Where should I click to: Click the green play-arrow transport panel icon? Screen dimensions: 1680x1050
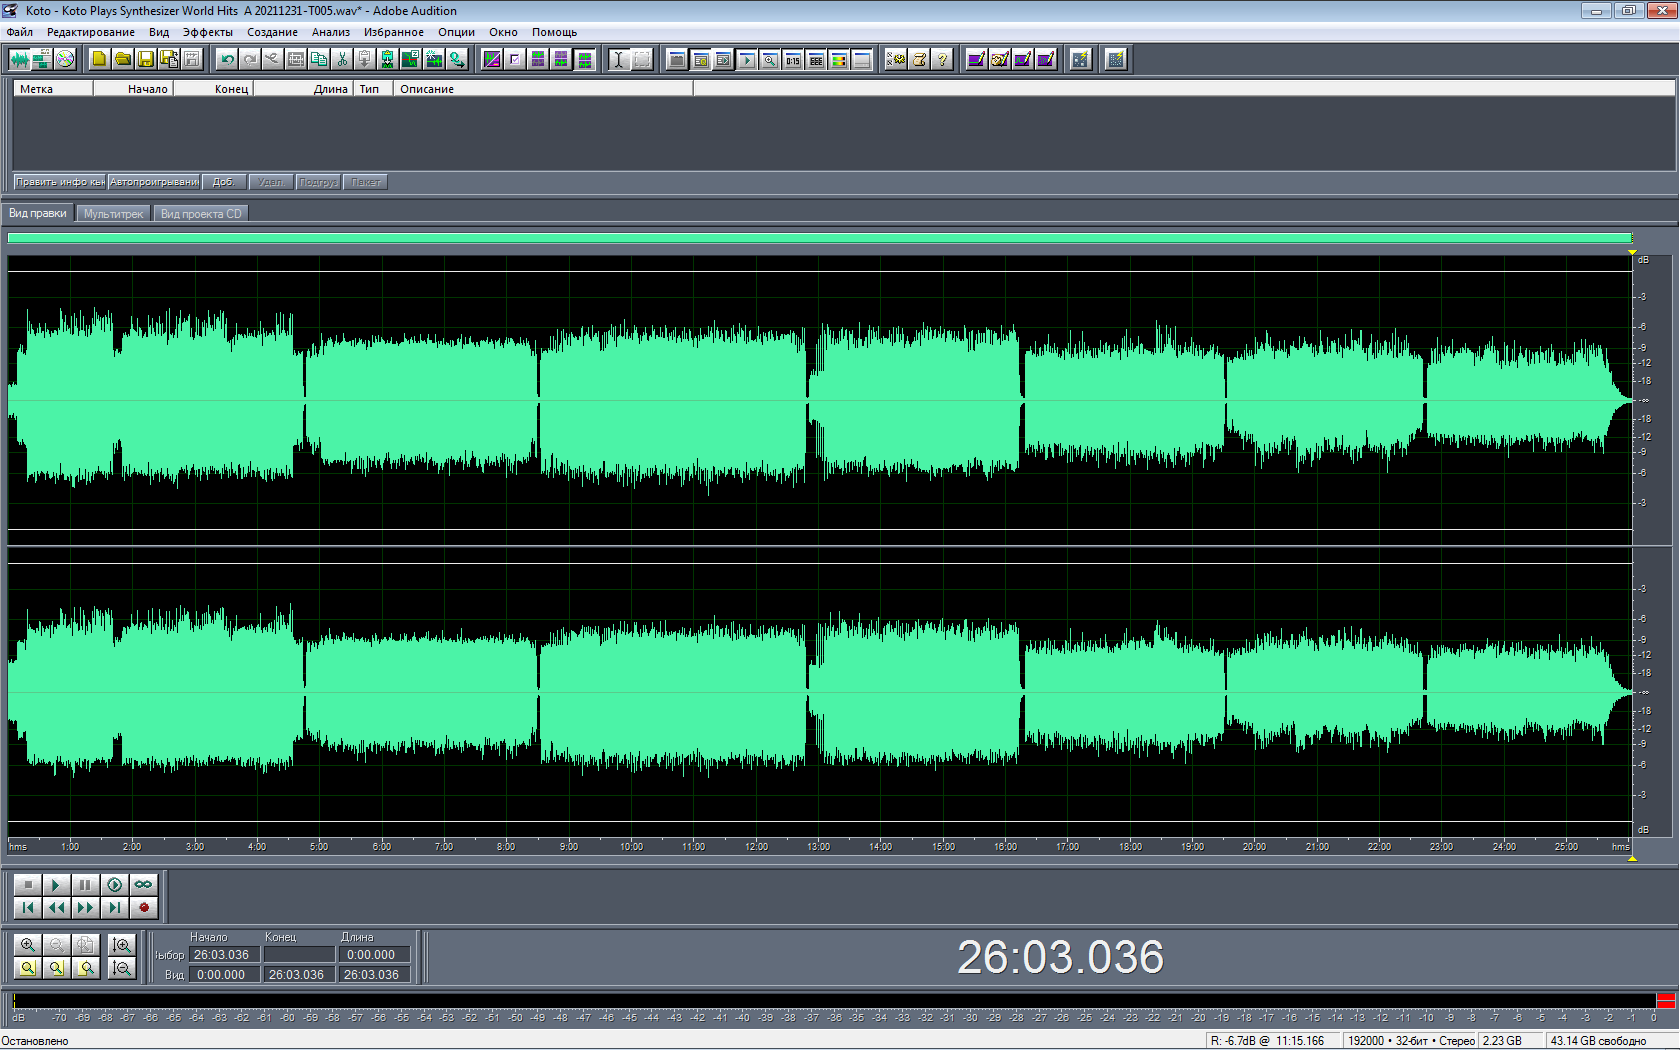[x=747, y=59]
